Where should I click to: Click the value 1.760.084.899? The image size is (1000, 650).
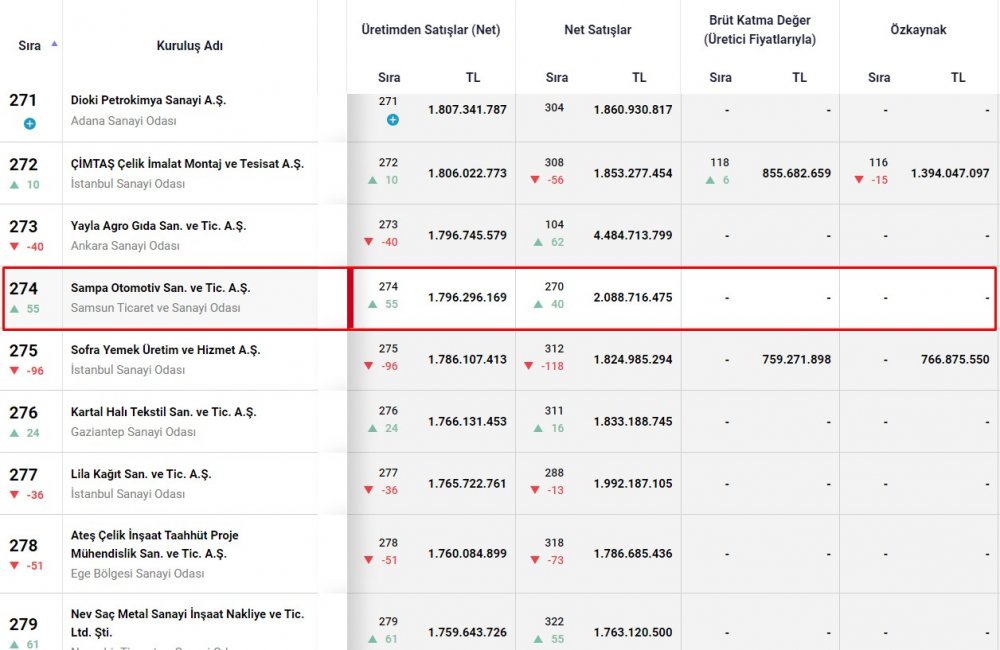[467, 553]
